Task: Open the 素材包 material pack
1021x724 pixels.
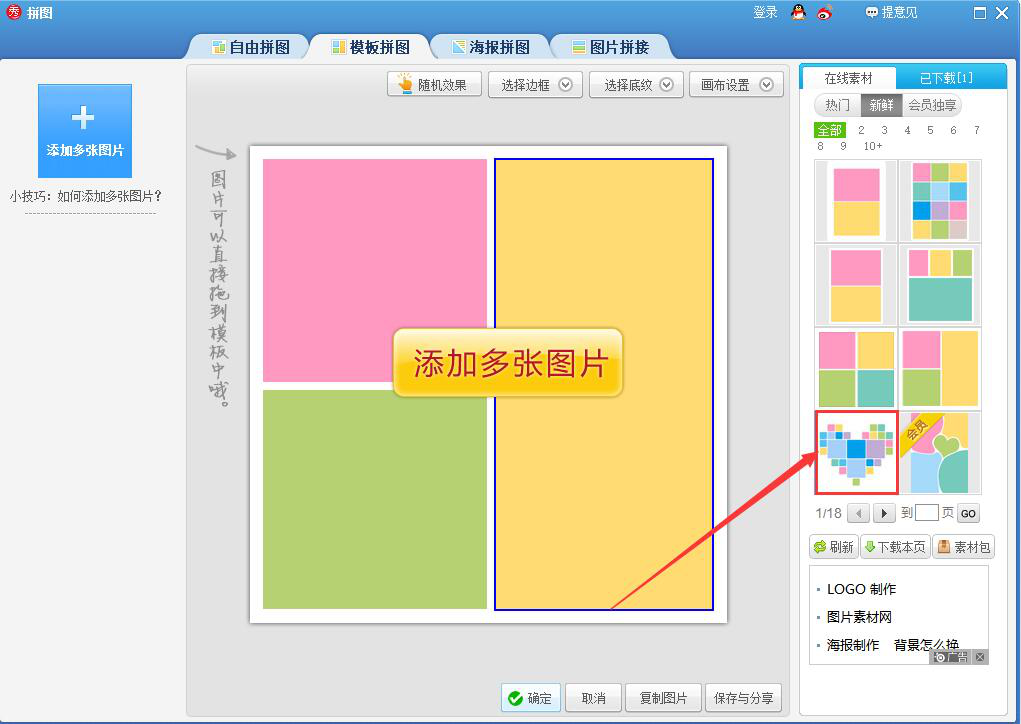Action: click(x=964, y=547)
